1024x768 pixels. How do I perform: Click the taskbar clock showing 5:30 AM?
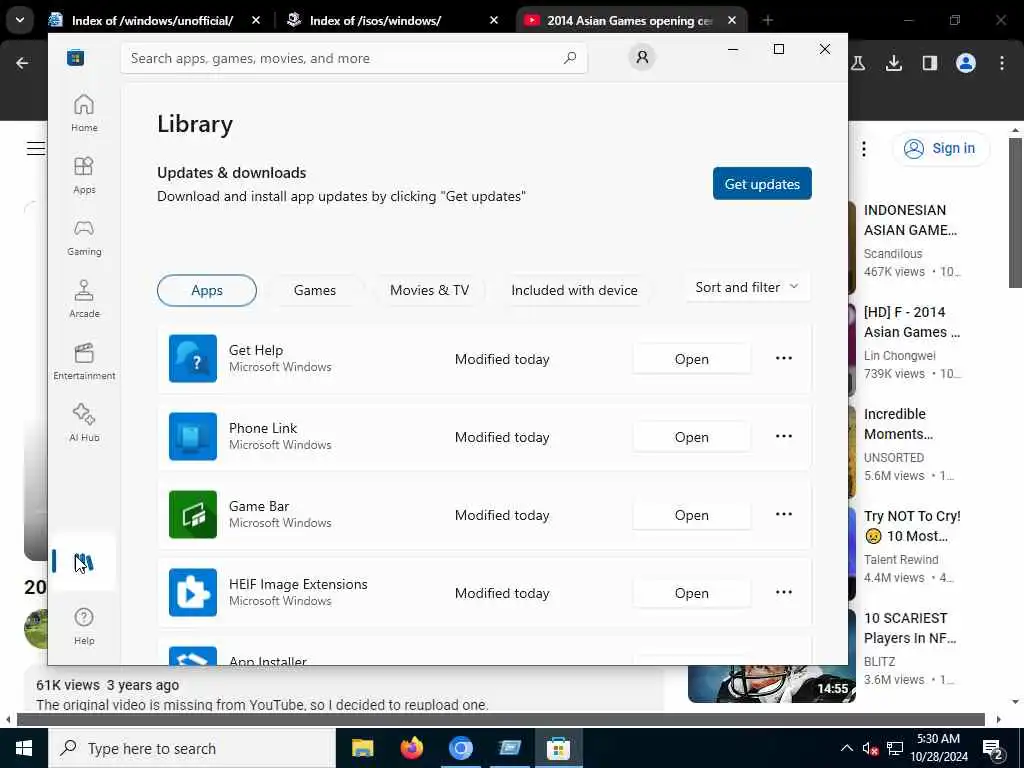tap(938, 748)
